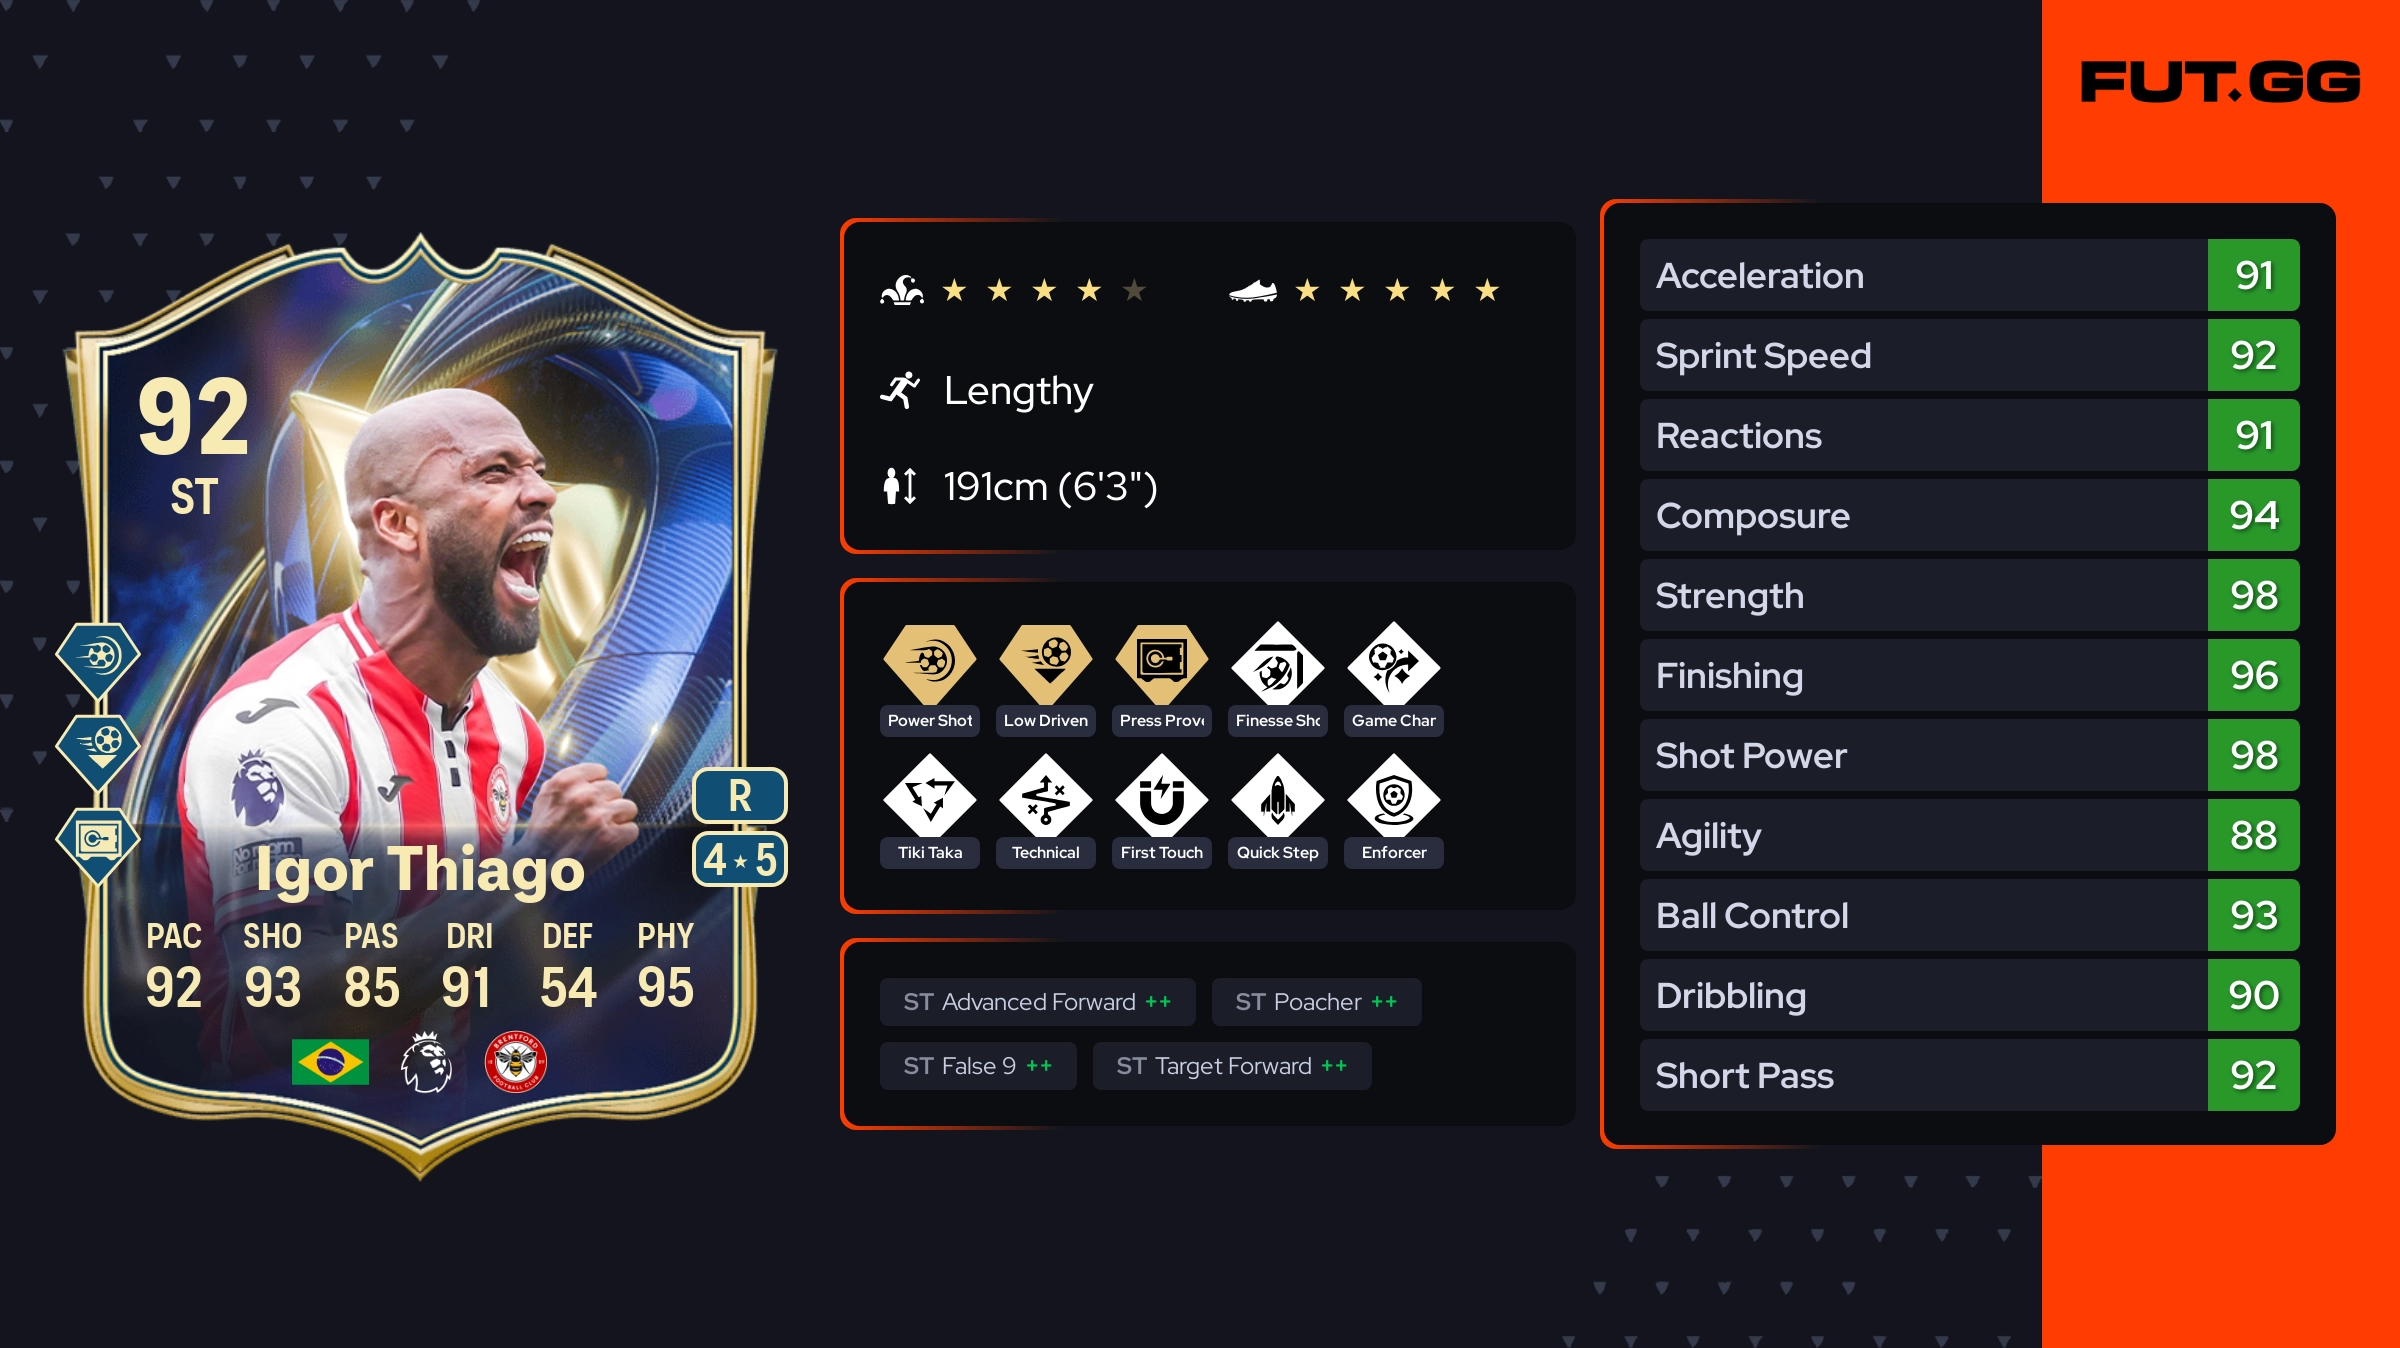Screen dimensions: 2400x1348
Task: Select the ST Poacher role tag
Action: (x=1316, y=1002)
